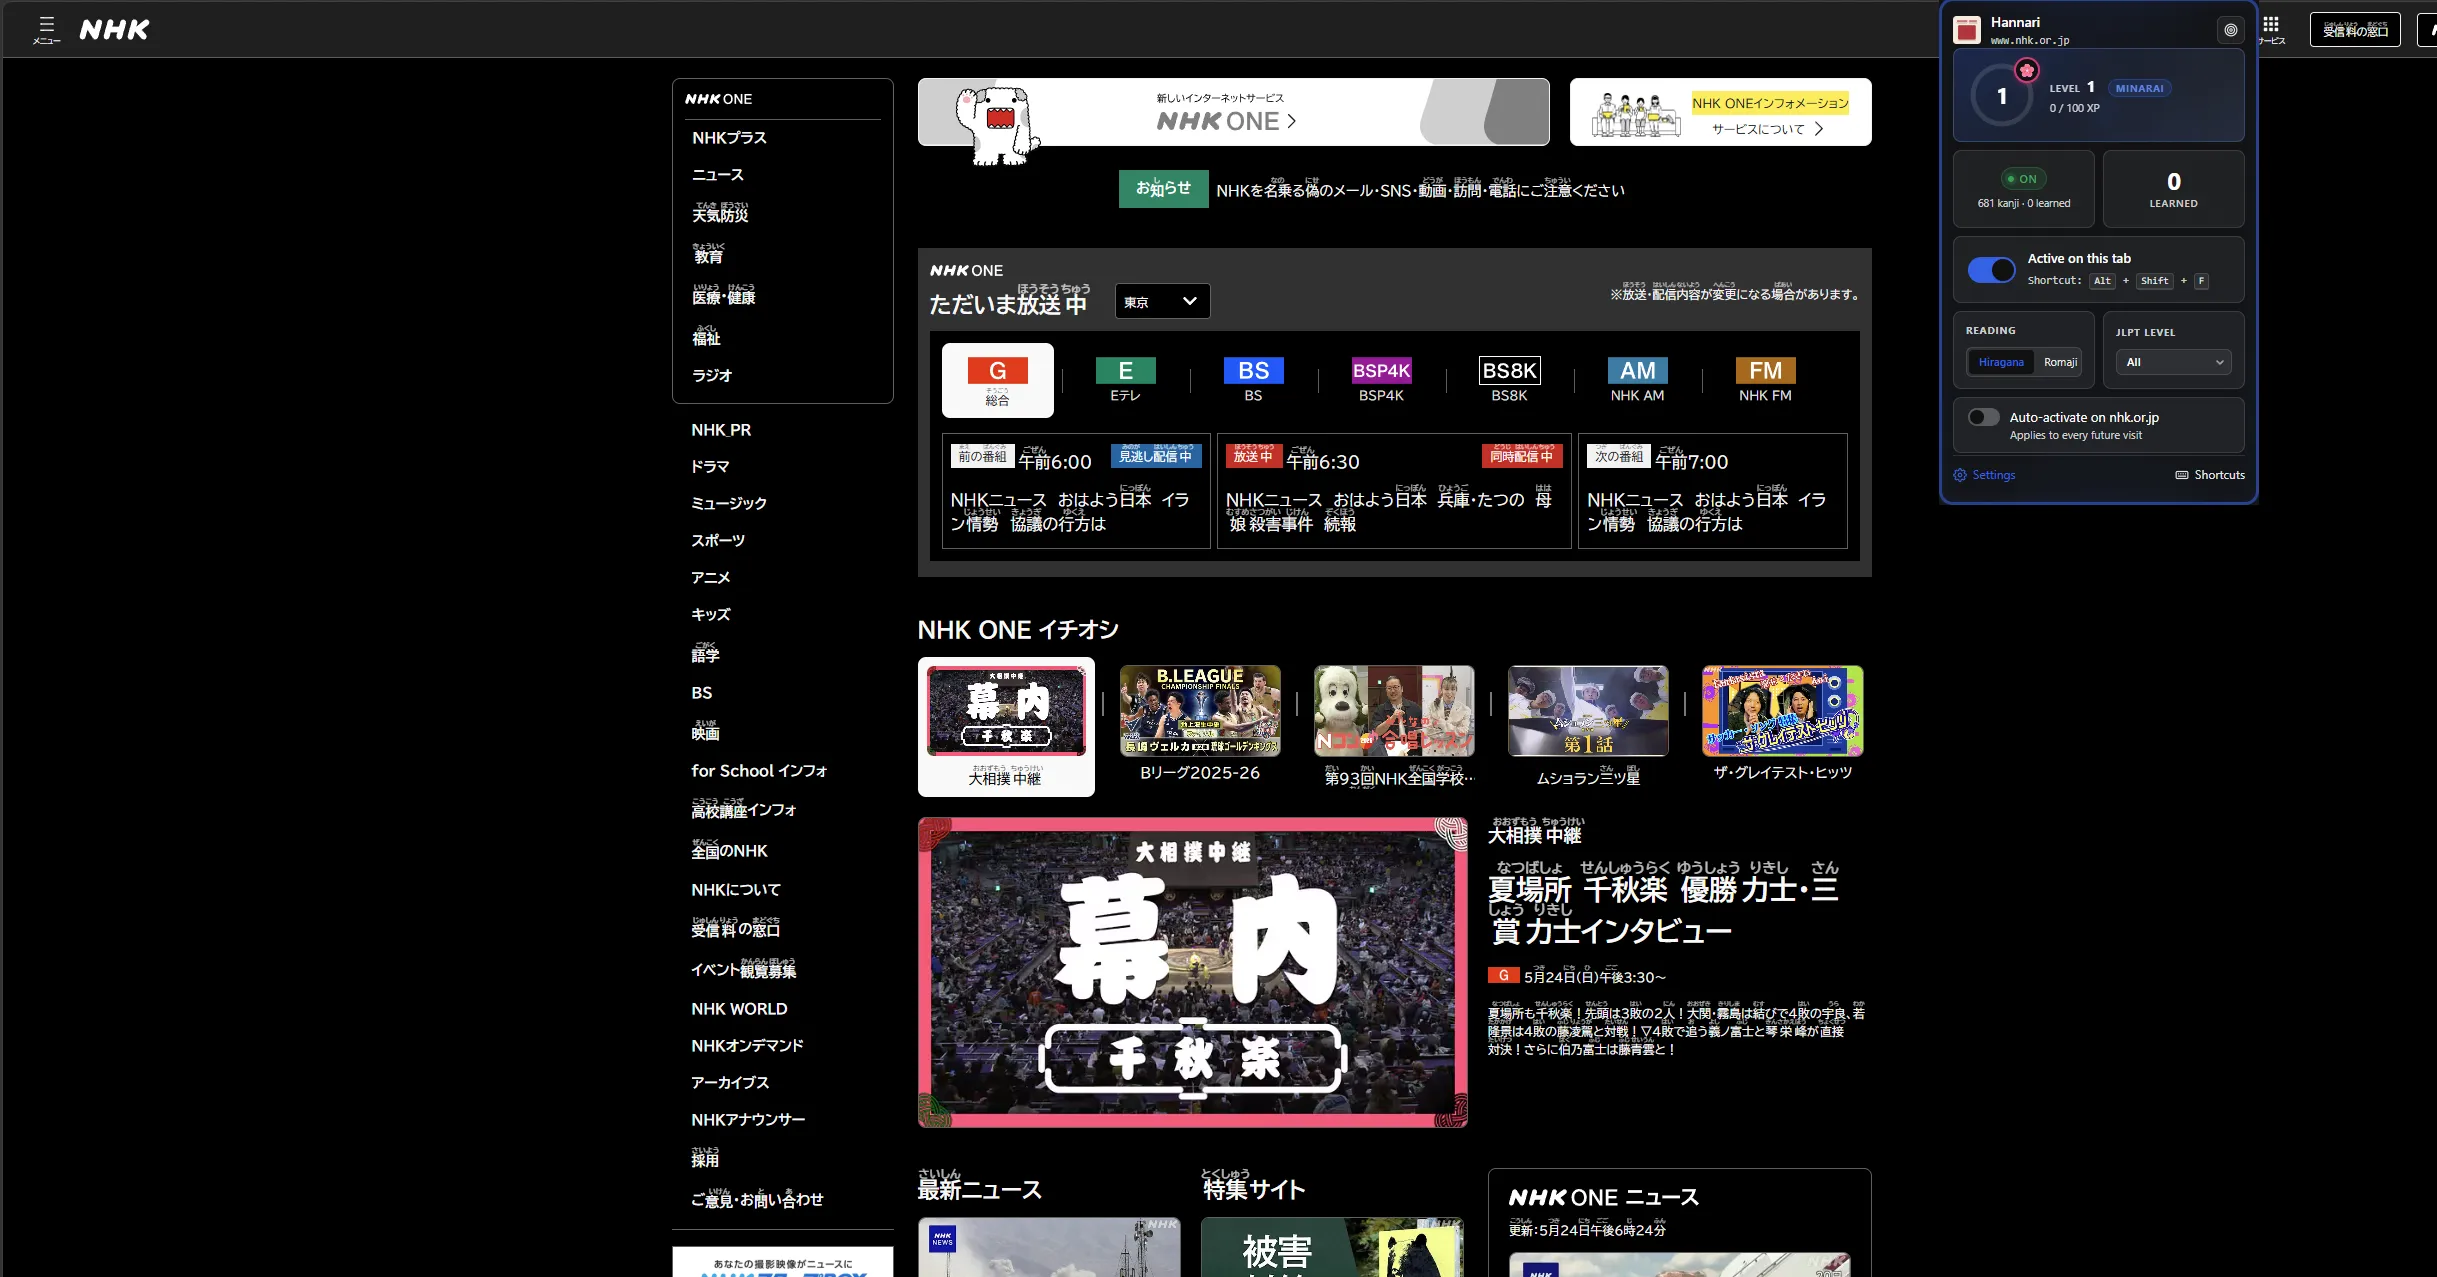Screen dimensions: 2437x1277
Task: Open the 東京 region dropdown
Action: 1162,301
